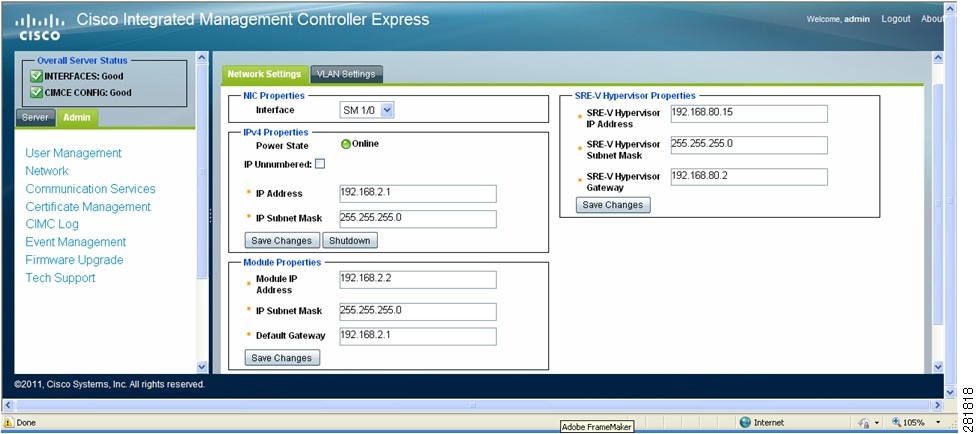Click the Shutdown button
This screenshot has width=976, height=434.
point(350,240)
